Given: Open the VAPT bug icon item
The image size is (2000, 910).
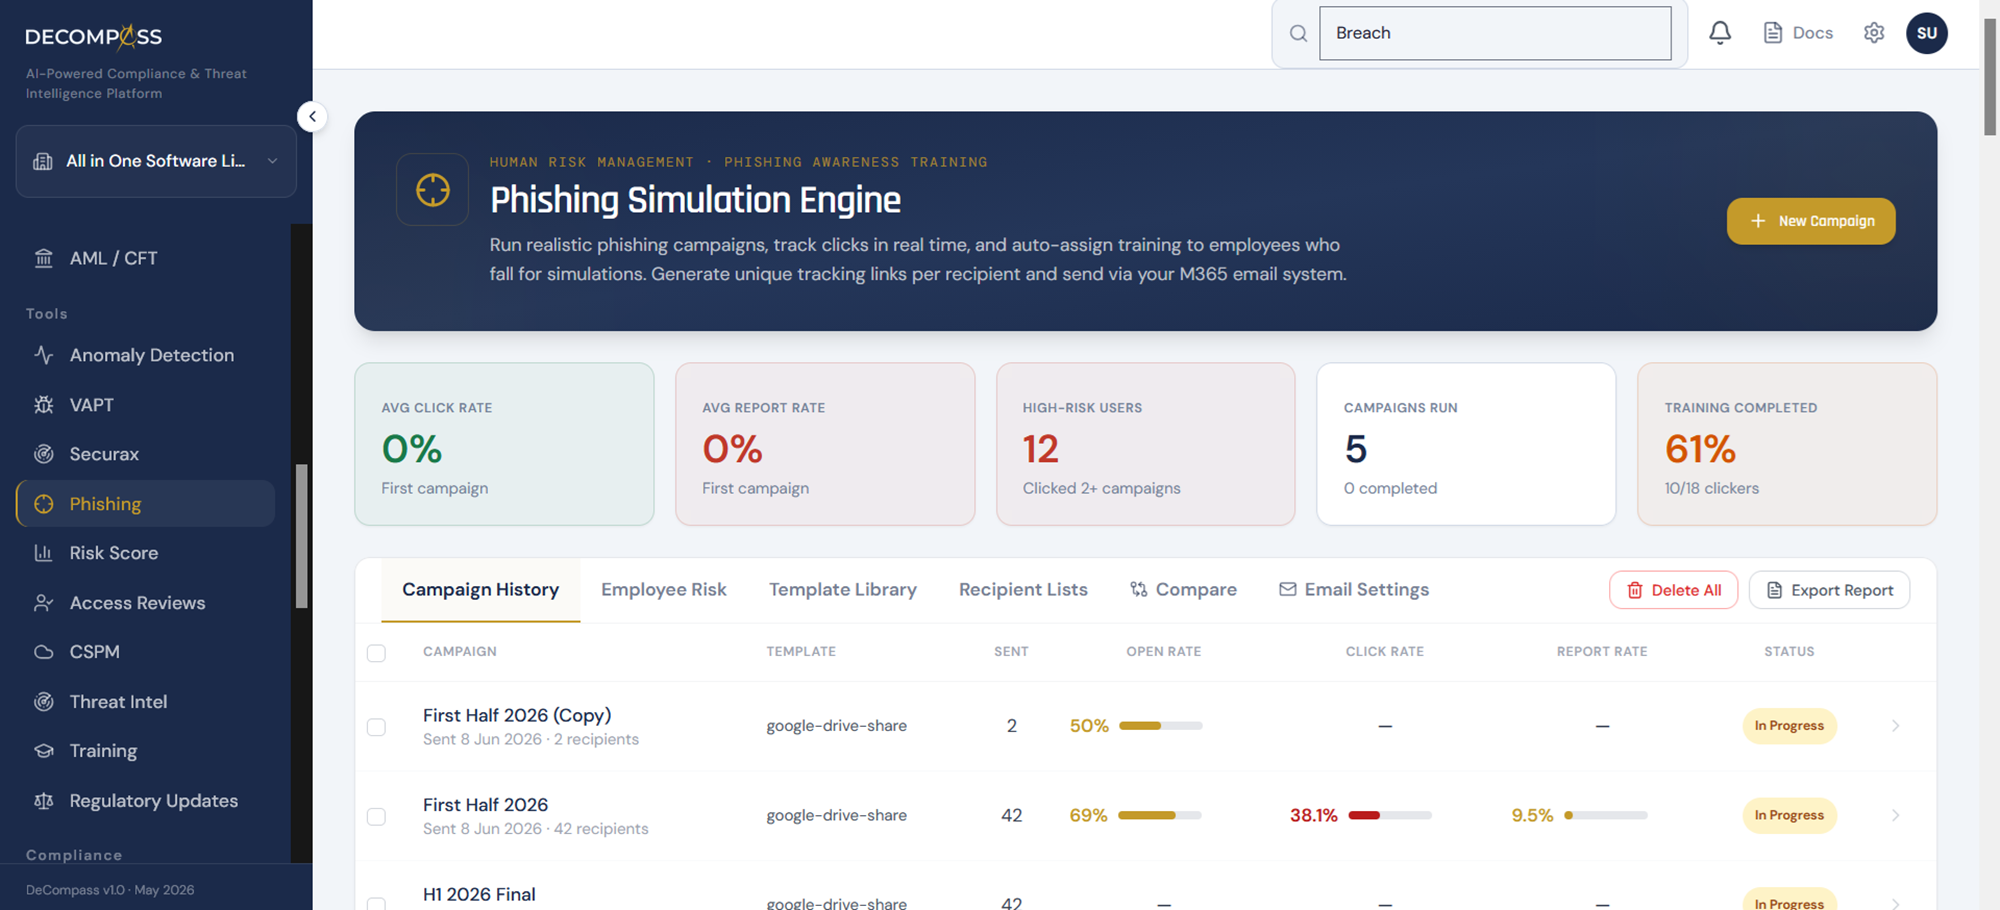Looking at the screenshot, I should pyautogui.click(x=43, y=405).
